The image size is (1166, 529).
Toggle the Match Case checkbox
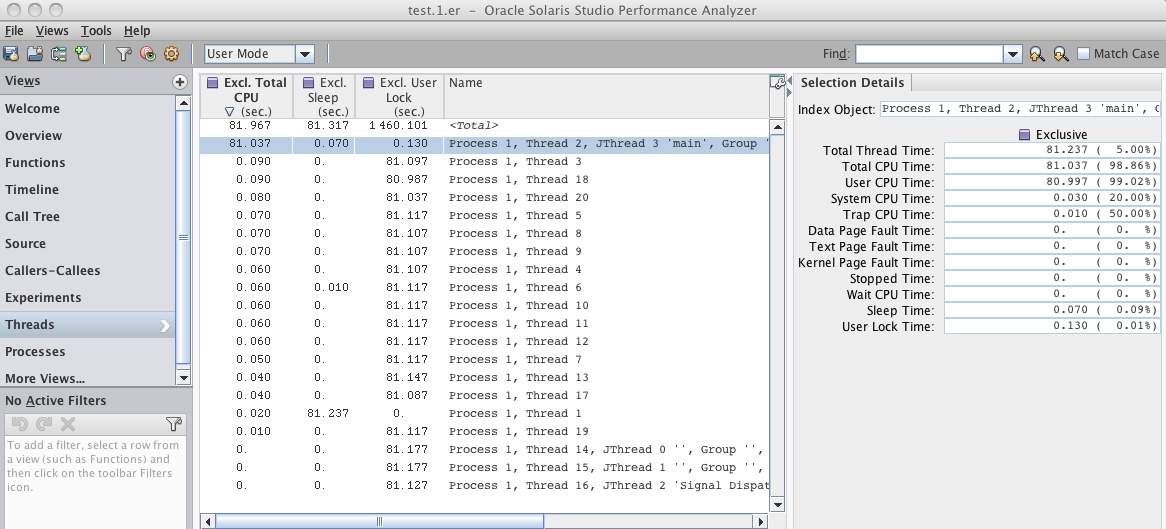coord(1083,54)
